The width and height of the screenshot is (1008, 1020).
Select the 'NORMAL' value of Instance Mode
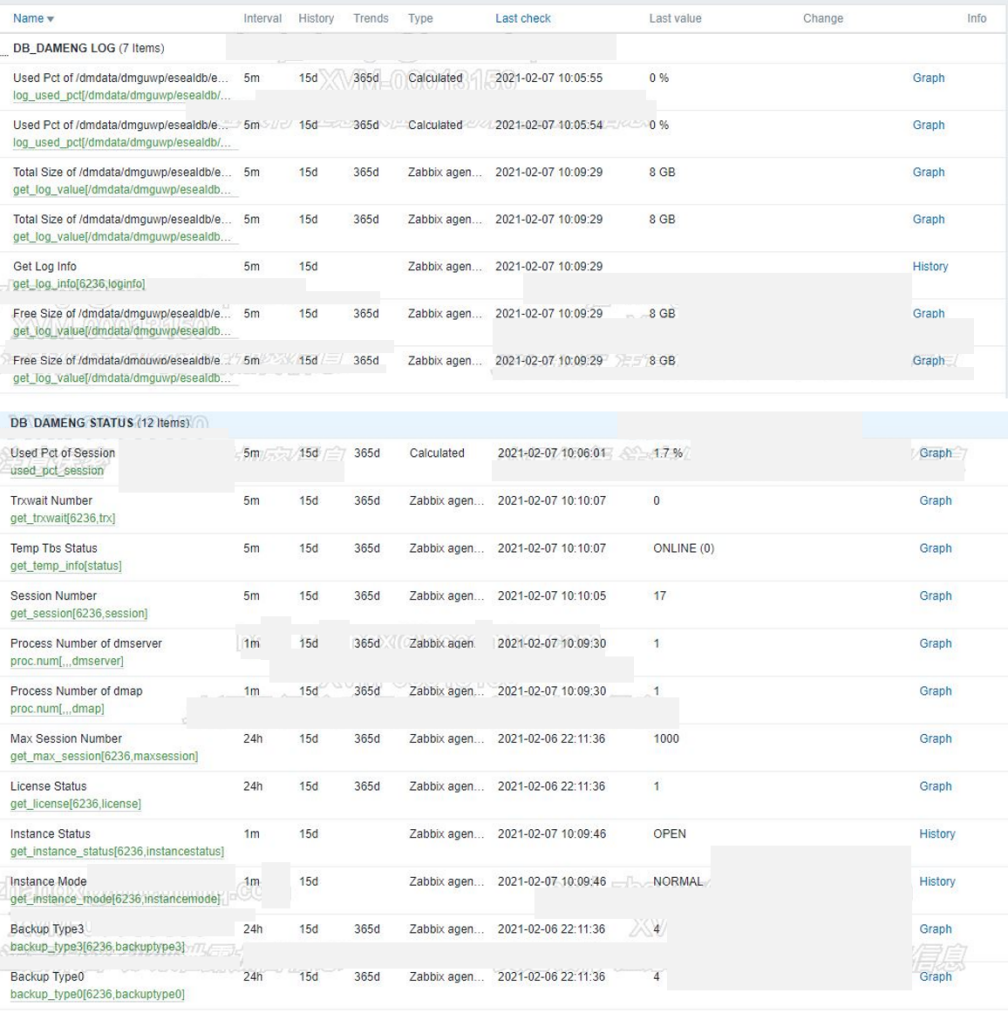(x=678, y=881)
